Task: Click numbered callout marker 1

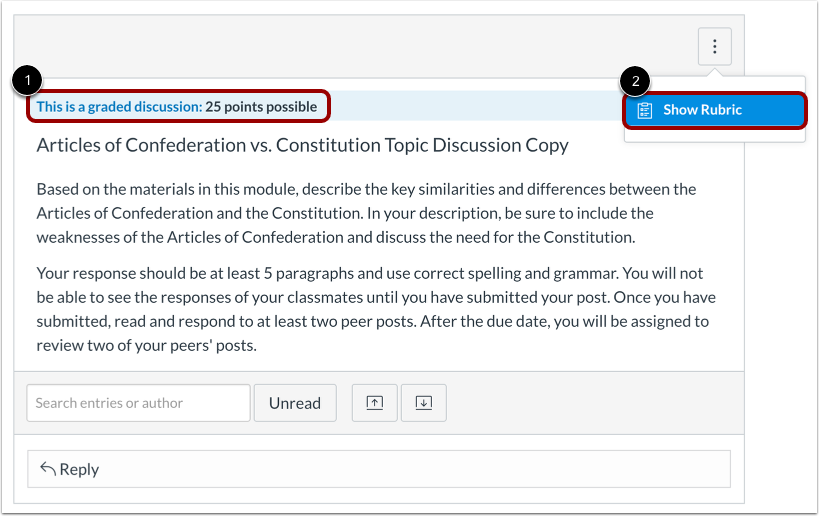Action: coord(27,80)
